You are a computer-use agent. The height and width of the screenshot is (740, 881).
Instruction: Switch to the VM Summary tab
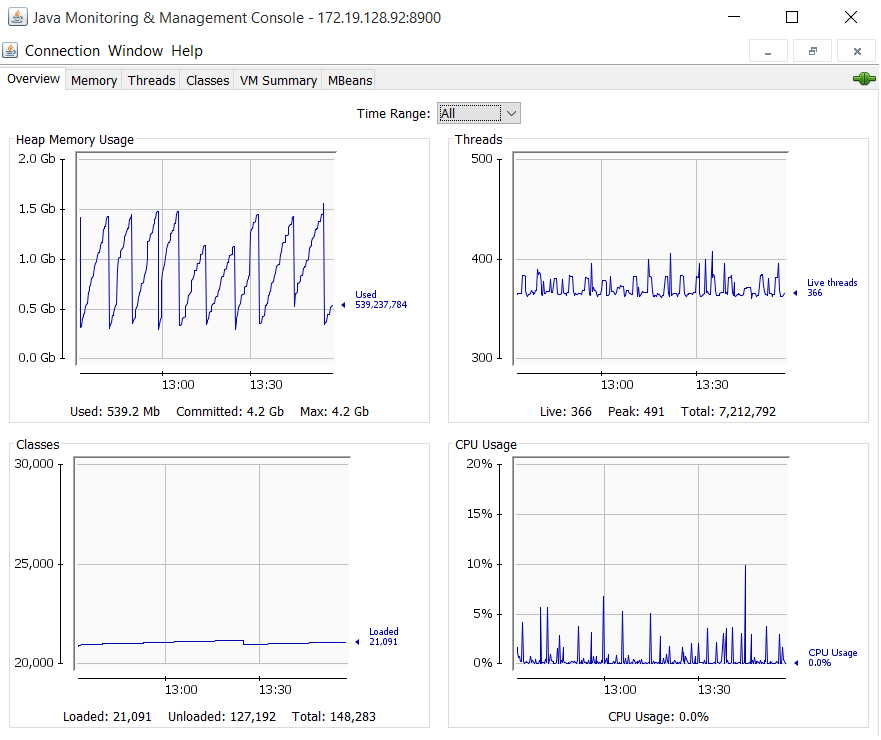coord(278,80)
